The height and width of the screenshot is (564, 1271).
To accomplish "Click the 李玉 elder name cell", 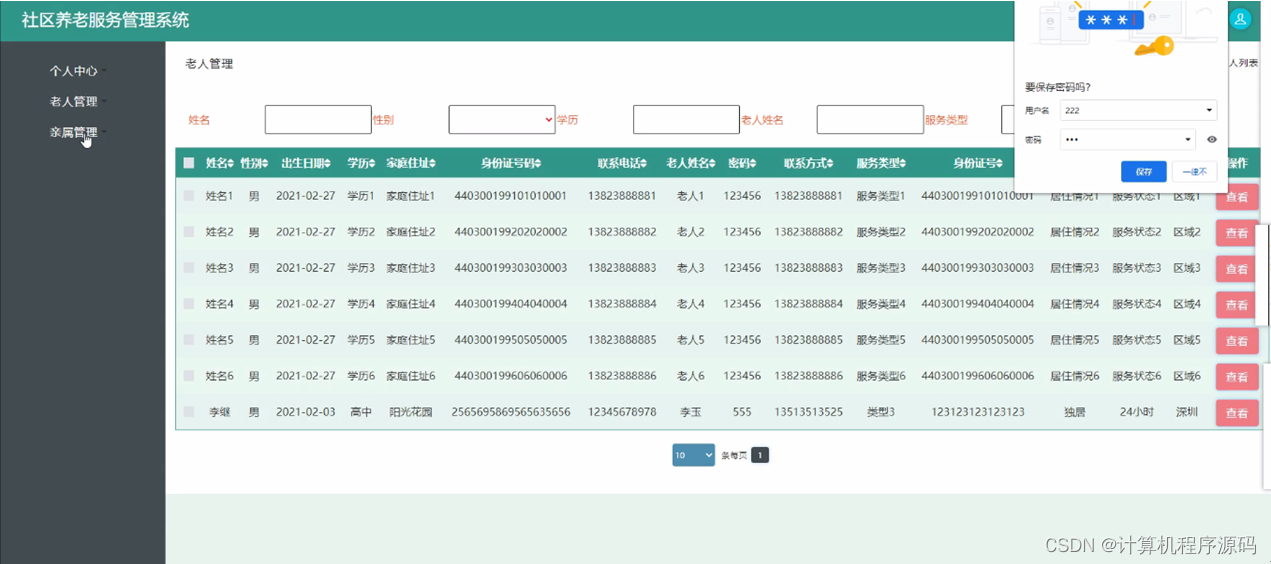I will 691,412.
